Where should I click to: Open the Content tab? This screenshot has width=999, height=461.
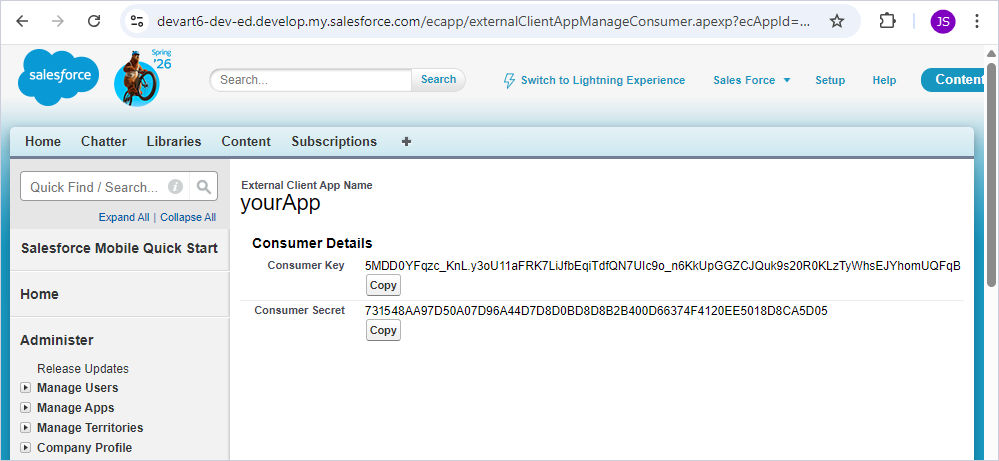click(x=246, y=141)
